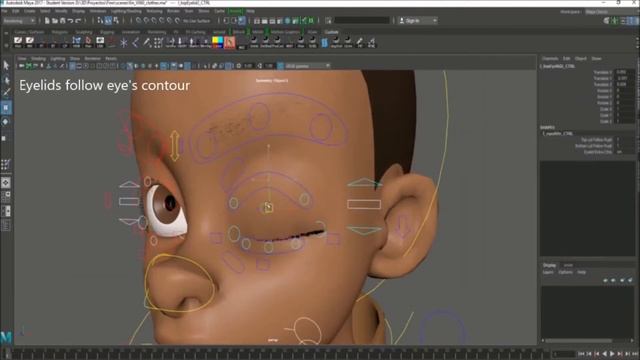Open the Rendering menu set dropdown
Image resolution: width=640 pixels, height=360 pixels.
click(19, 20)
